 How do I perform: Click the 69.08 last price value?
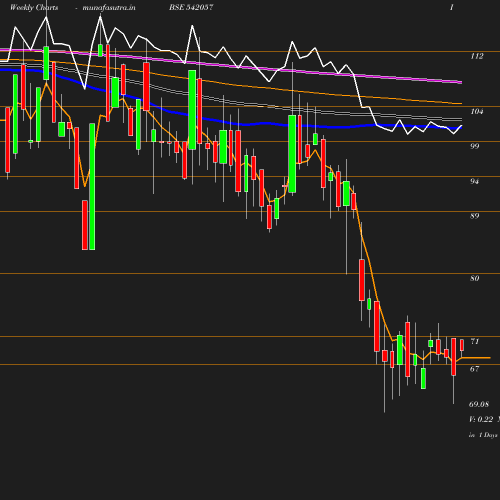479,404
